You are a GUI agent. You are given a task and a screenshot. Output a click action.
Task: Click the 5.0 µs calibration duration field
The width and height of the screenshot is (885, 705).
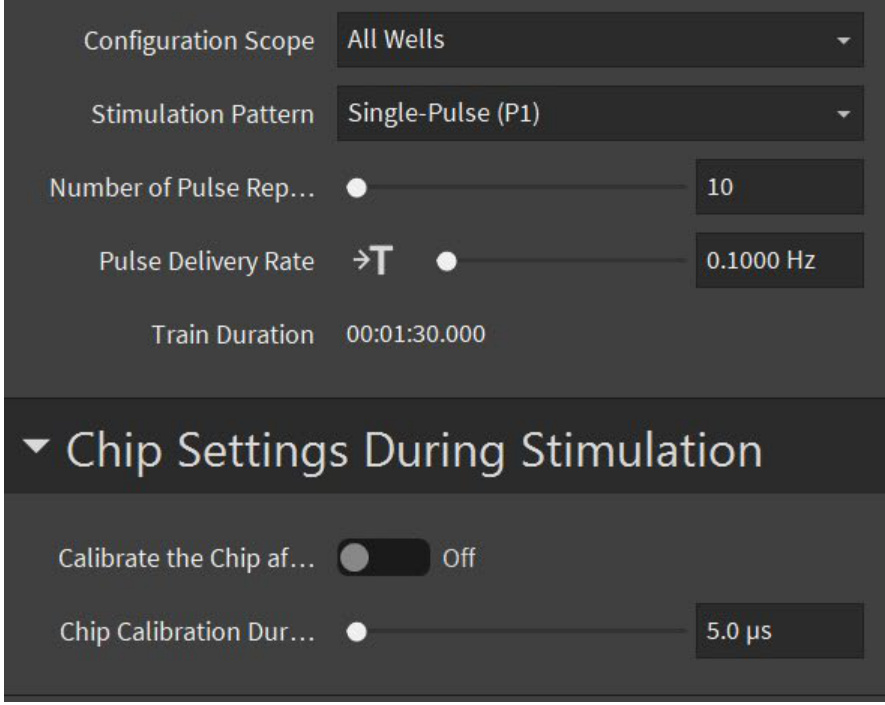tap(778, 632)
